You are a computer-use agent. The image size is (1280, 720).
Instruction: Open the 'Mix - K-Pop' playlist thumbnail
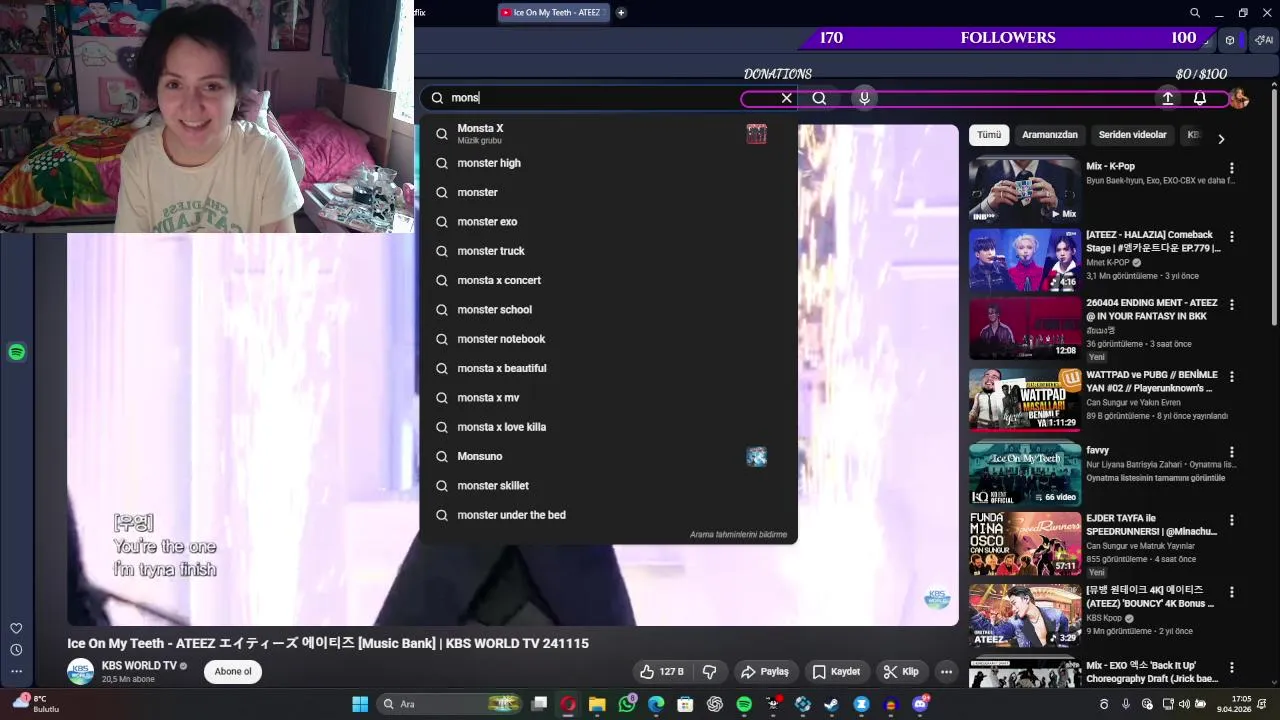tap(1025, 190)
